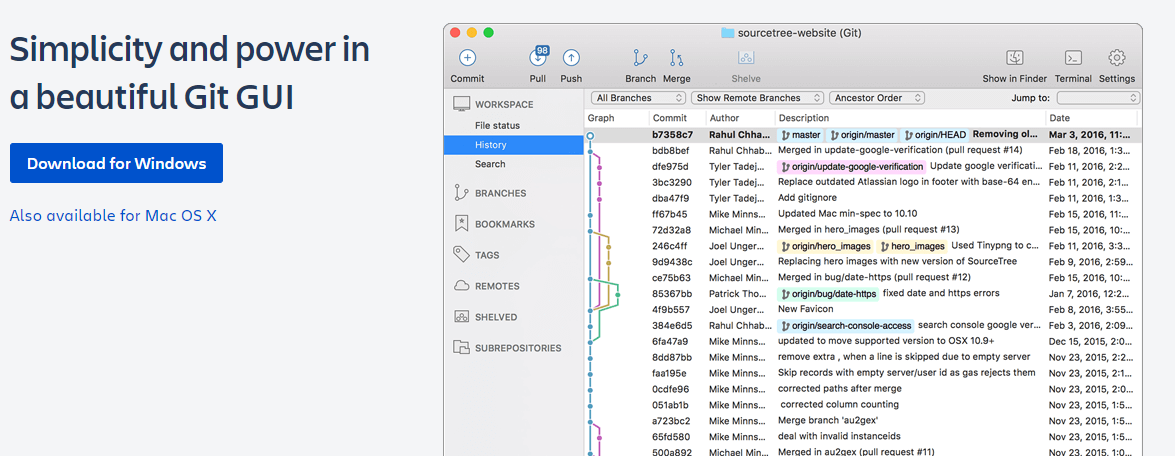Expand the BRANCHES sidebar section
This screenshot has width=1175, height=456.
(x=501, y=193)
